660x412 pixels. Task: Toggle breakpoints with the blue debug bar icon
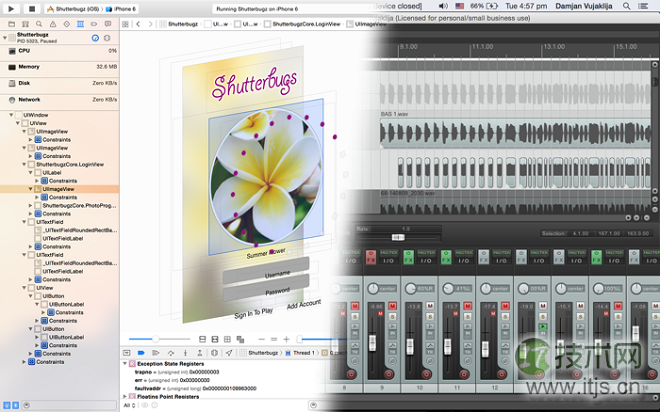[141, 353]
